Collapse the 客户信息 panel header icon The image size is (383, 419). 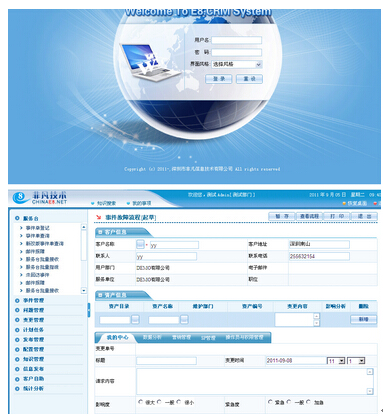[100, 232]
